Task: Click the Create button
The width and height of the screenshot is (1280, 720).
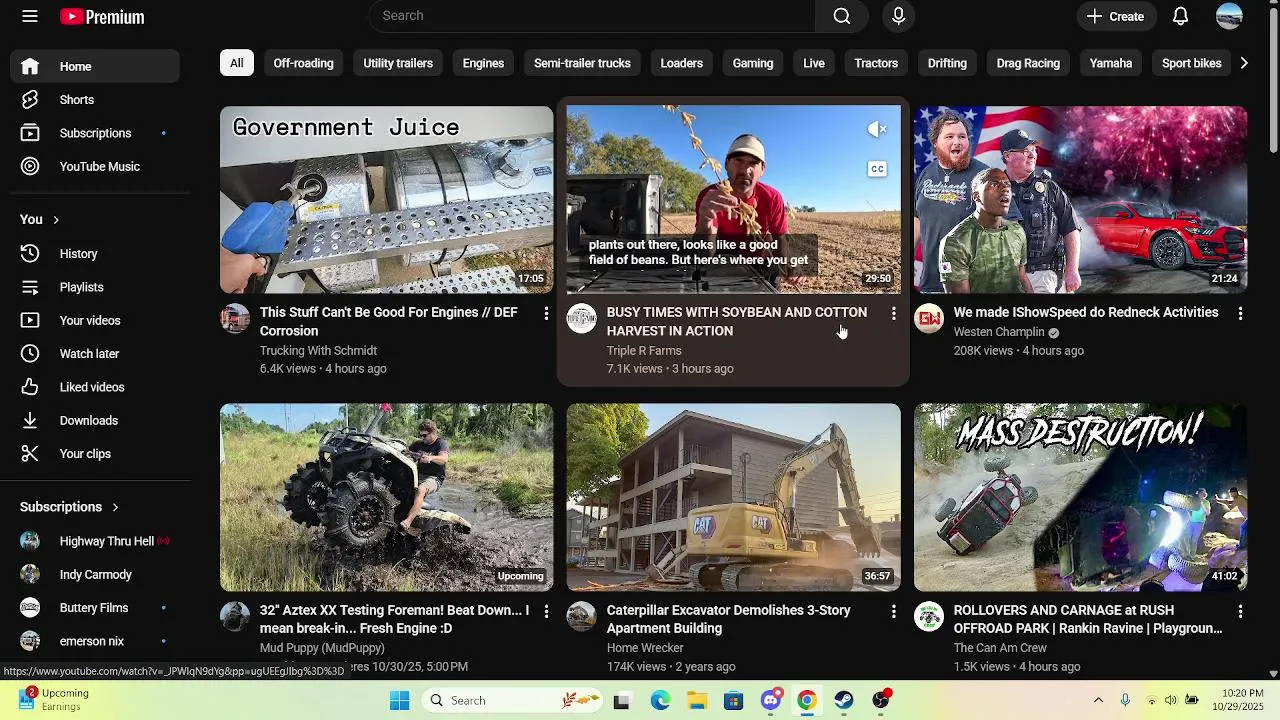Action: coord(1115,16)
